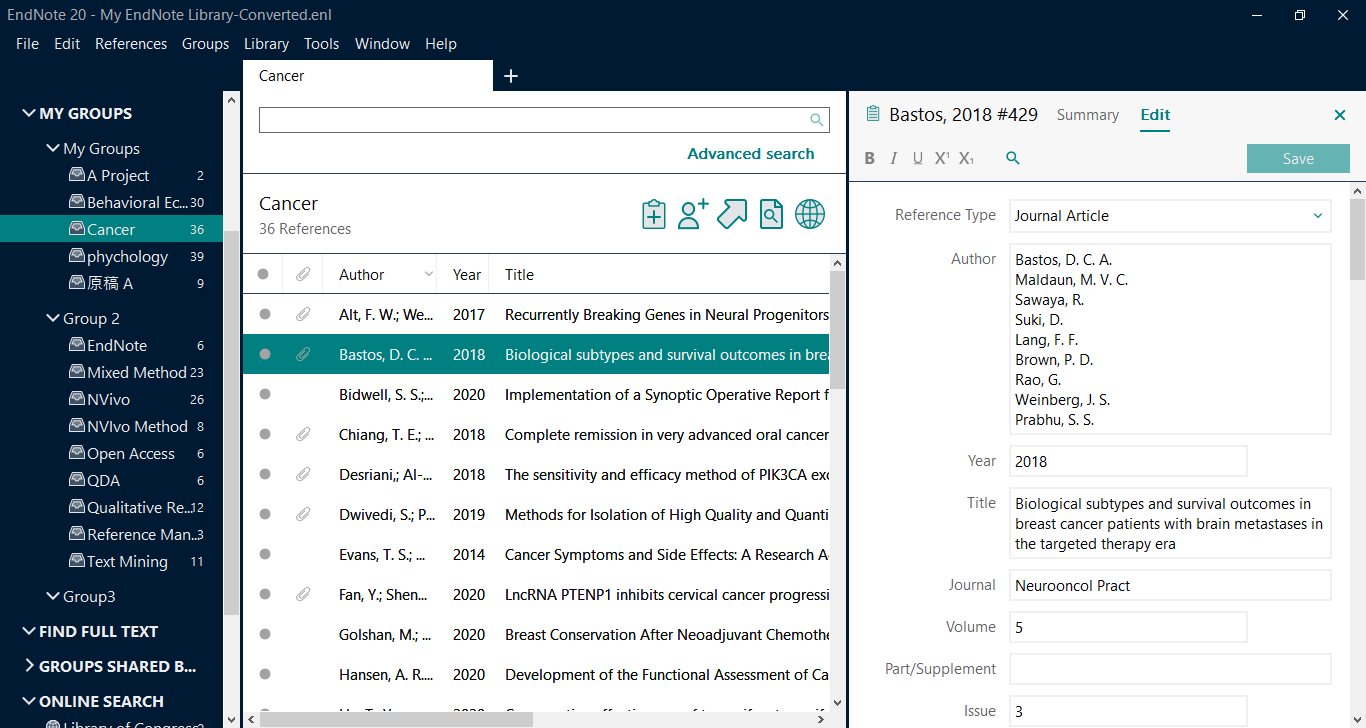
Task: Collapse the My Groups group set
Action: click(53, 149)
